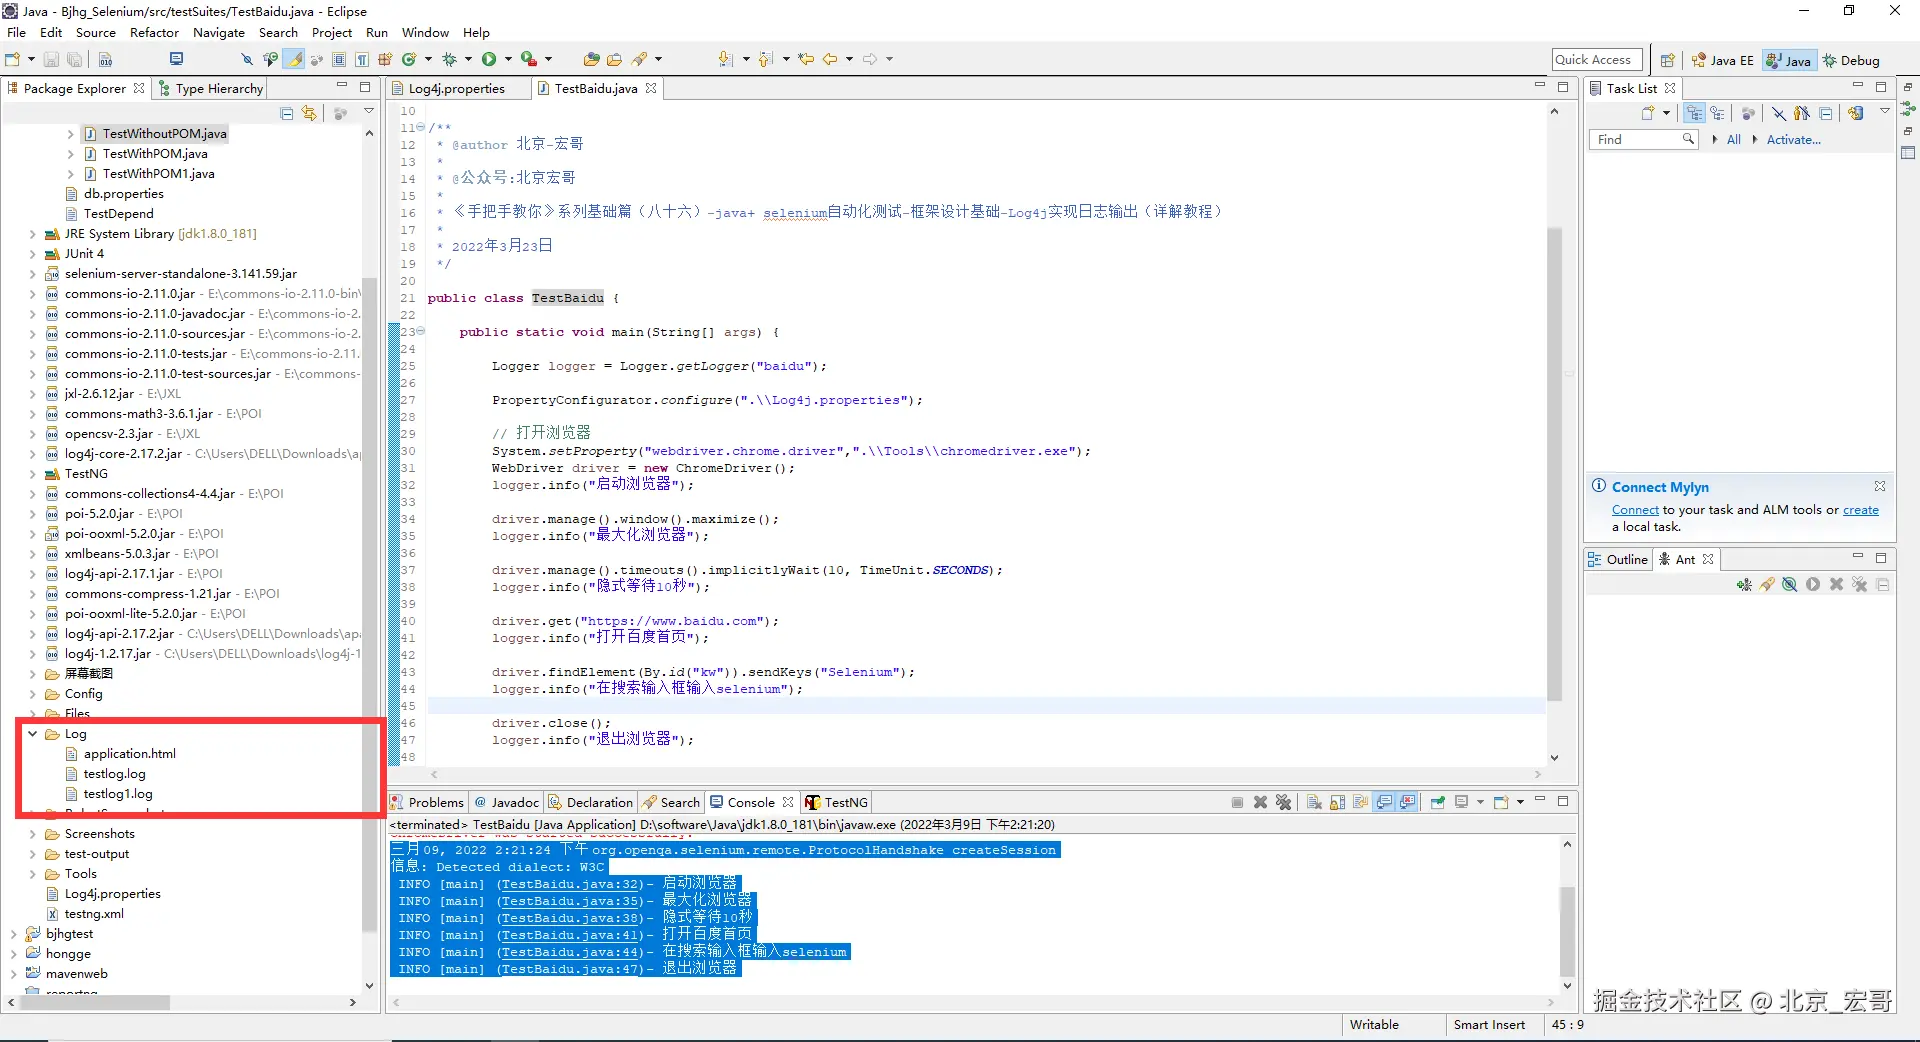Click the Package Explorer horizontal scrollbar
Screen dimensions: 1920x1042
[x=95, y=1002]
